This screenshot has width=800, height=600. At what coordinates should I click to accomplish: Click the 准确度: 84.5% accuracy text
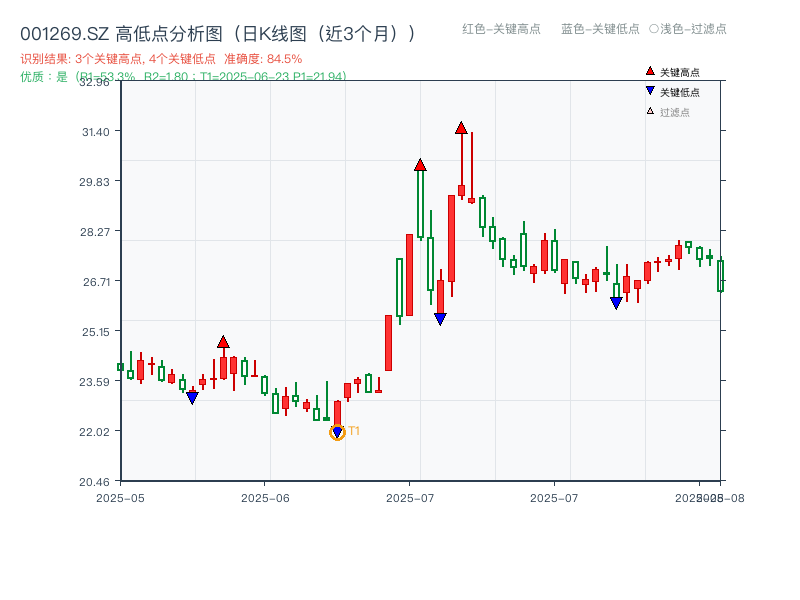(x=265, y=59)
